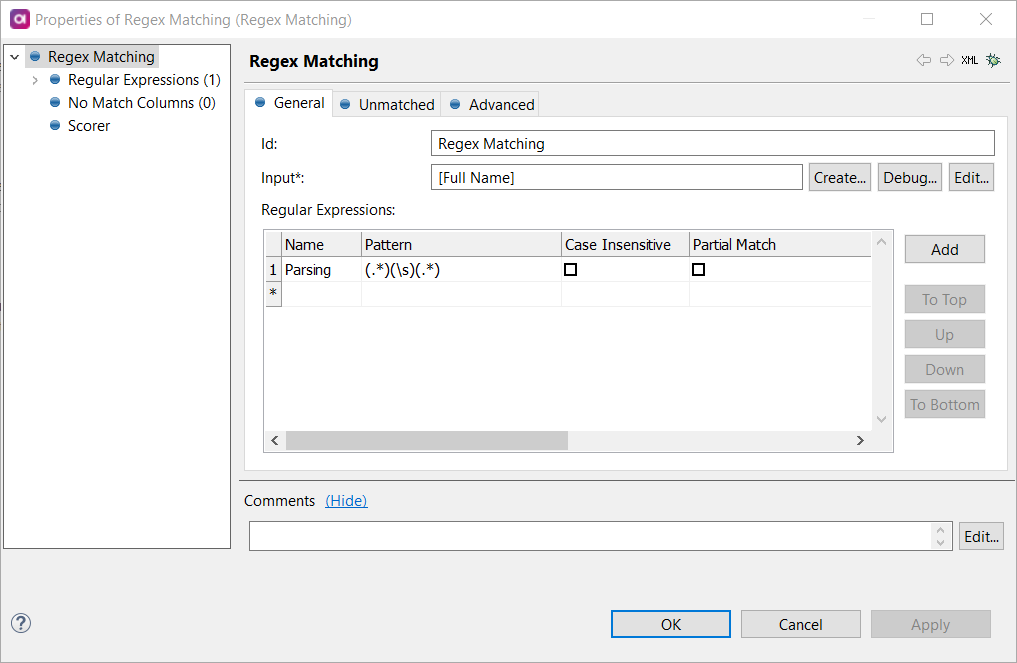
Task: Confirm changes with the OK button
Action: click(670, 623)
